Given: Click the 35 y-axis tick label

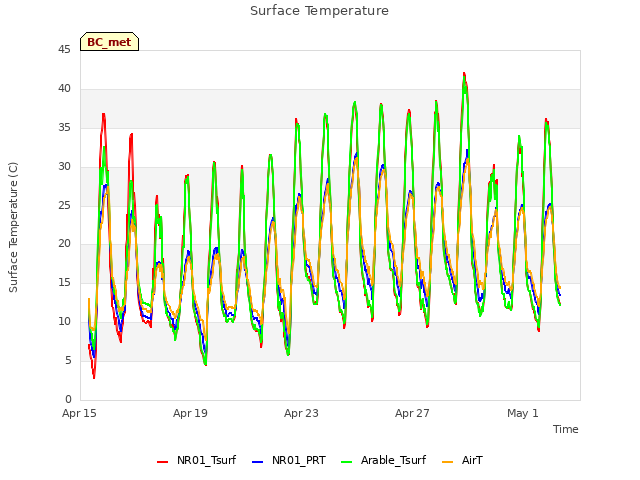Looking at the screenshot, I should [64, 128].
